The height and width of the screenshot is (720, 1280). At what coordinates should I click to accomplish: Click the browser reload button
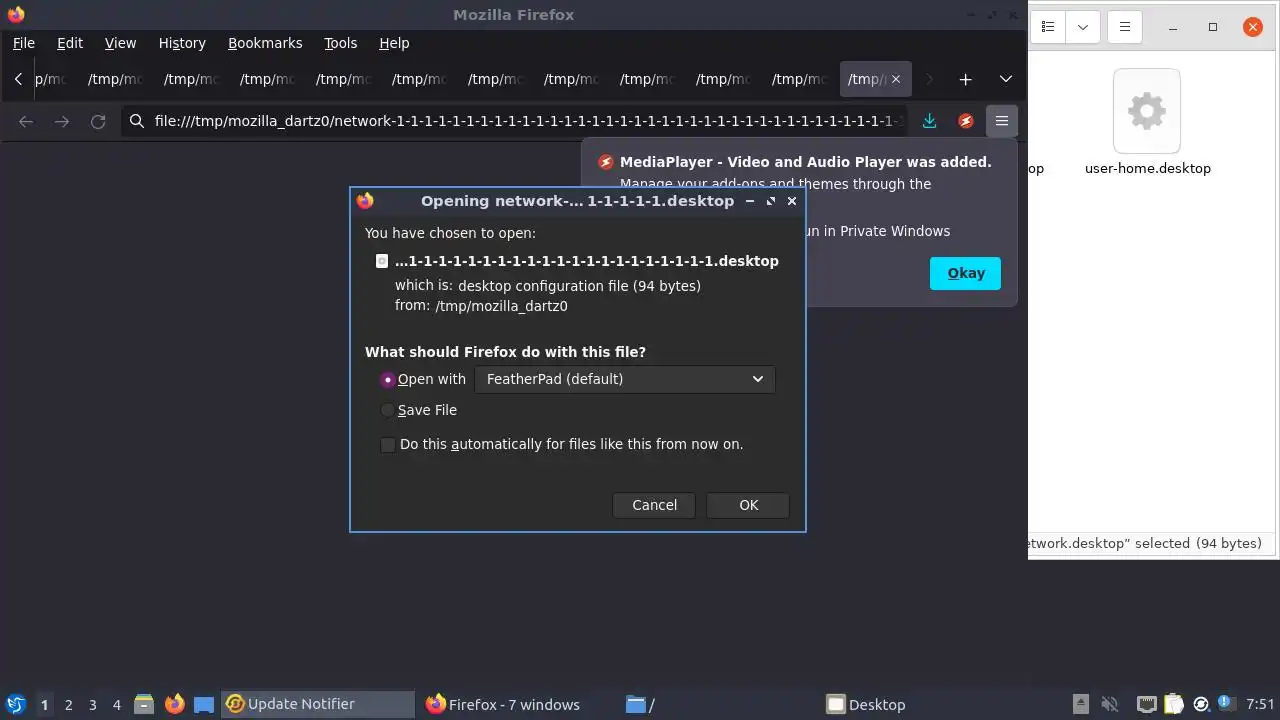pos(98,121)
